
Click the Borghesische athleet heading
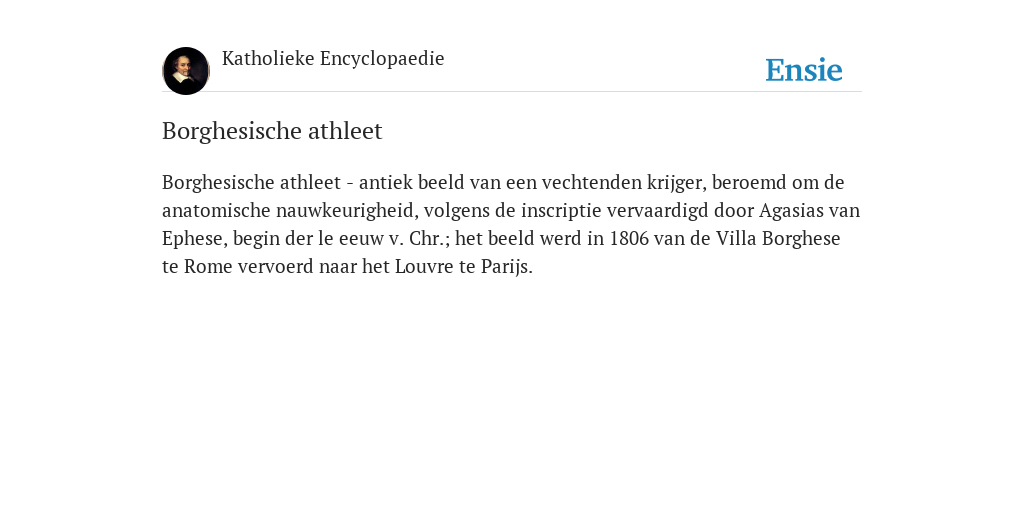coord(272,131)
